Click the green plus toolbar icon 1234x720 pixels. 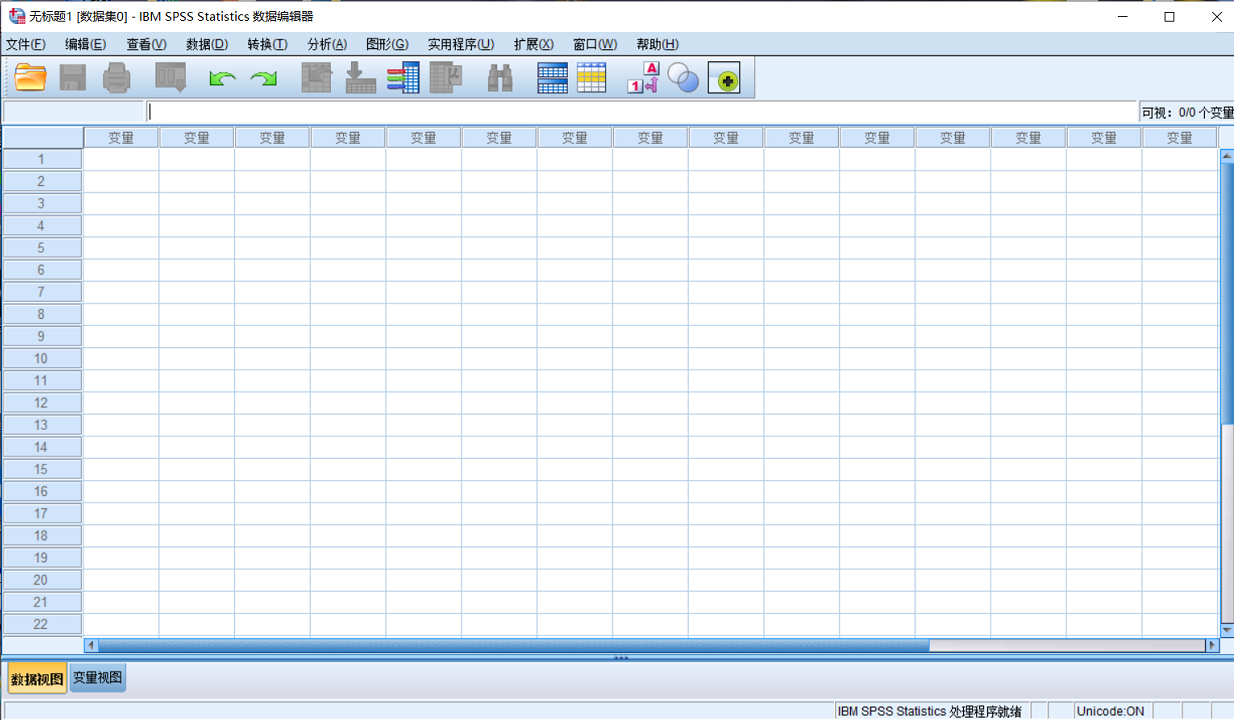(724, 78)
